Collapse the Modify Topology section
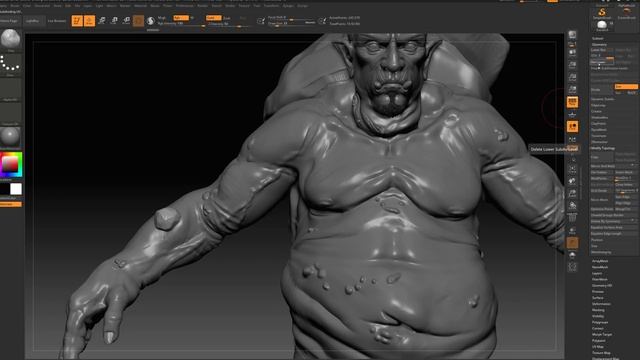Screen dimensions: 640x360 pos(603,148)
